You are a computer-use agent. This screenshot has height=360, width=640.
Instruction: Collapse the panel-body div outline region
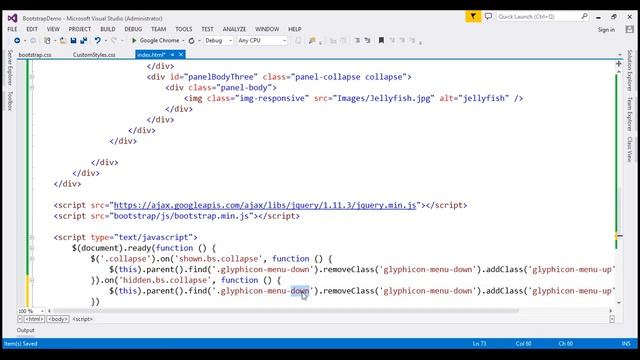[32, 87]
